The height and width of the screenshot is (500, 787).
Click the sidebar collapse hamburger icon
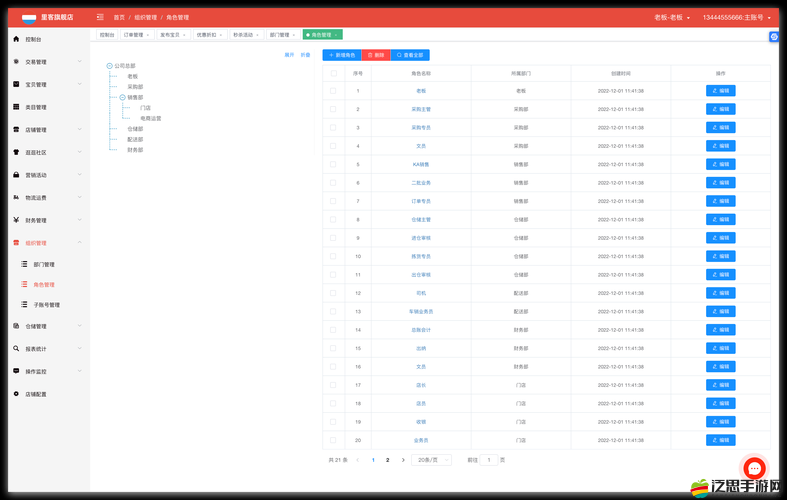[99, 17]
